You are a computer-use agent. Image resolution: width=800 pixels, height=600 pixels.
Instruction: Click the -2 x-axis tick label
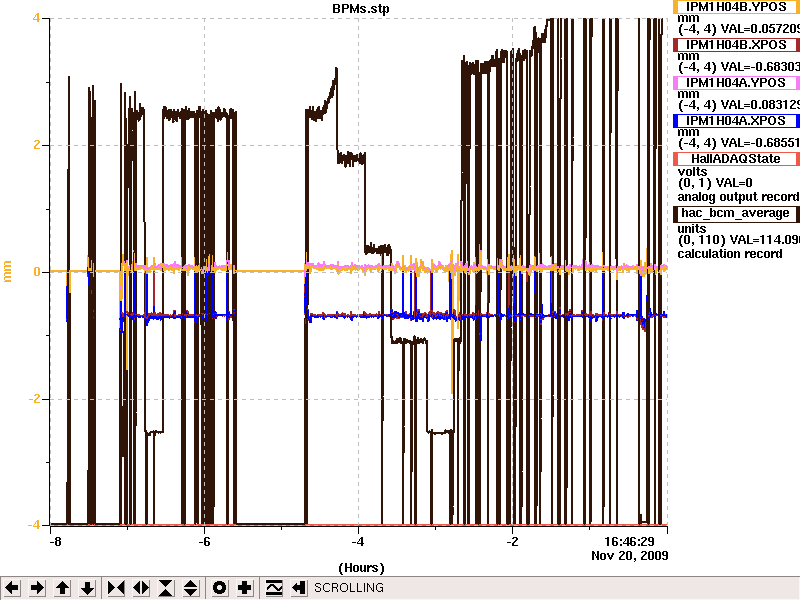pos(512,542)
